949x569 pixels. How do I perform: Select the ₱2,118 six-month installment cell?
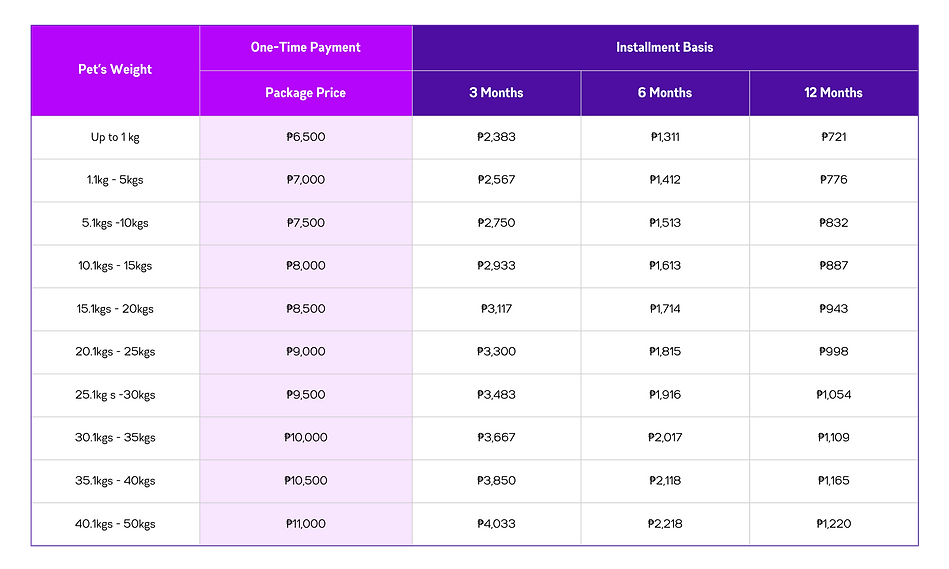(665, 481)
